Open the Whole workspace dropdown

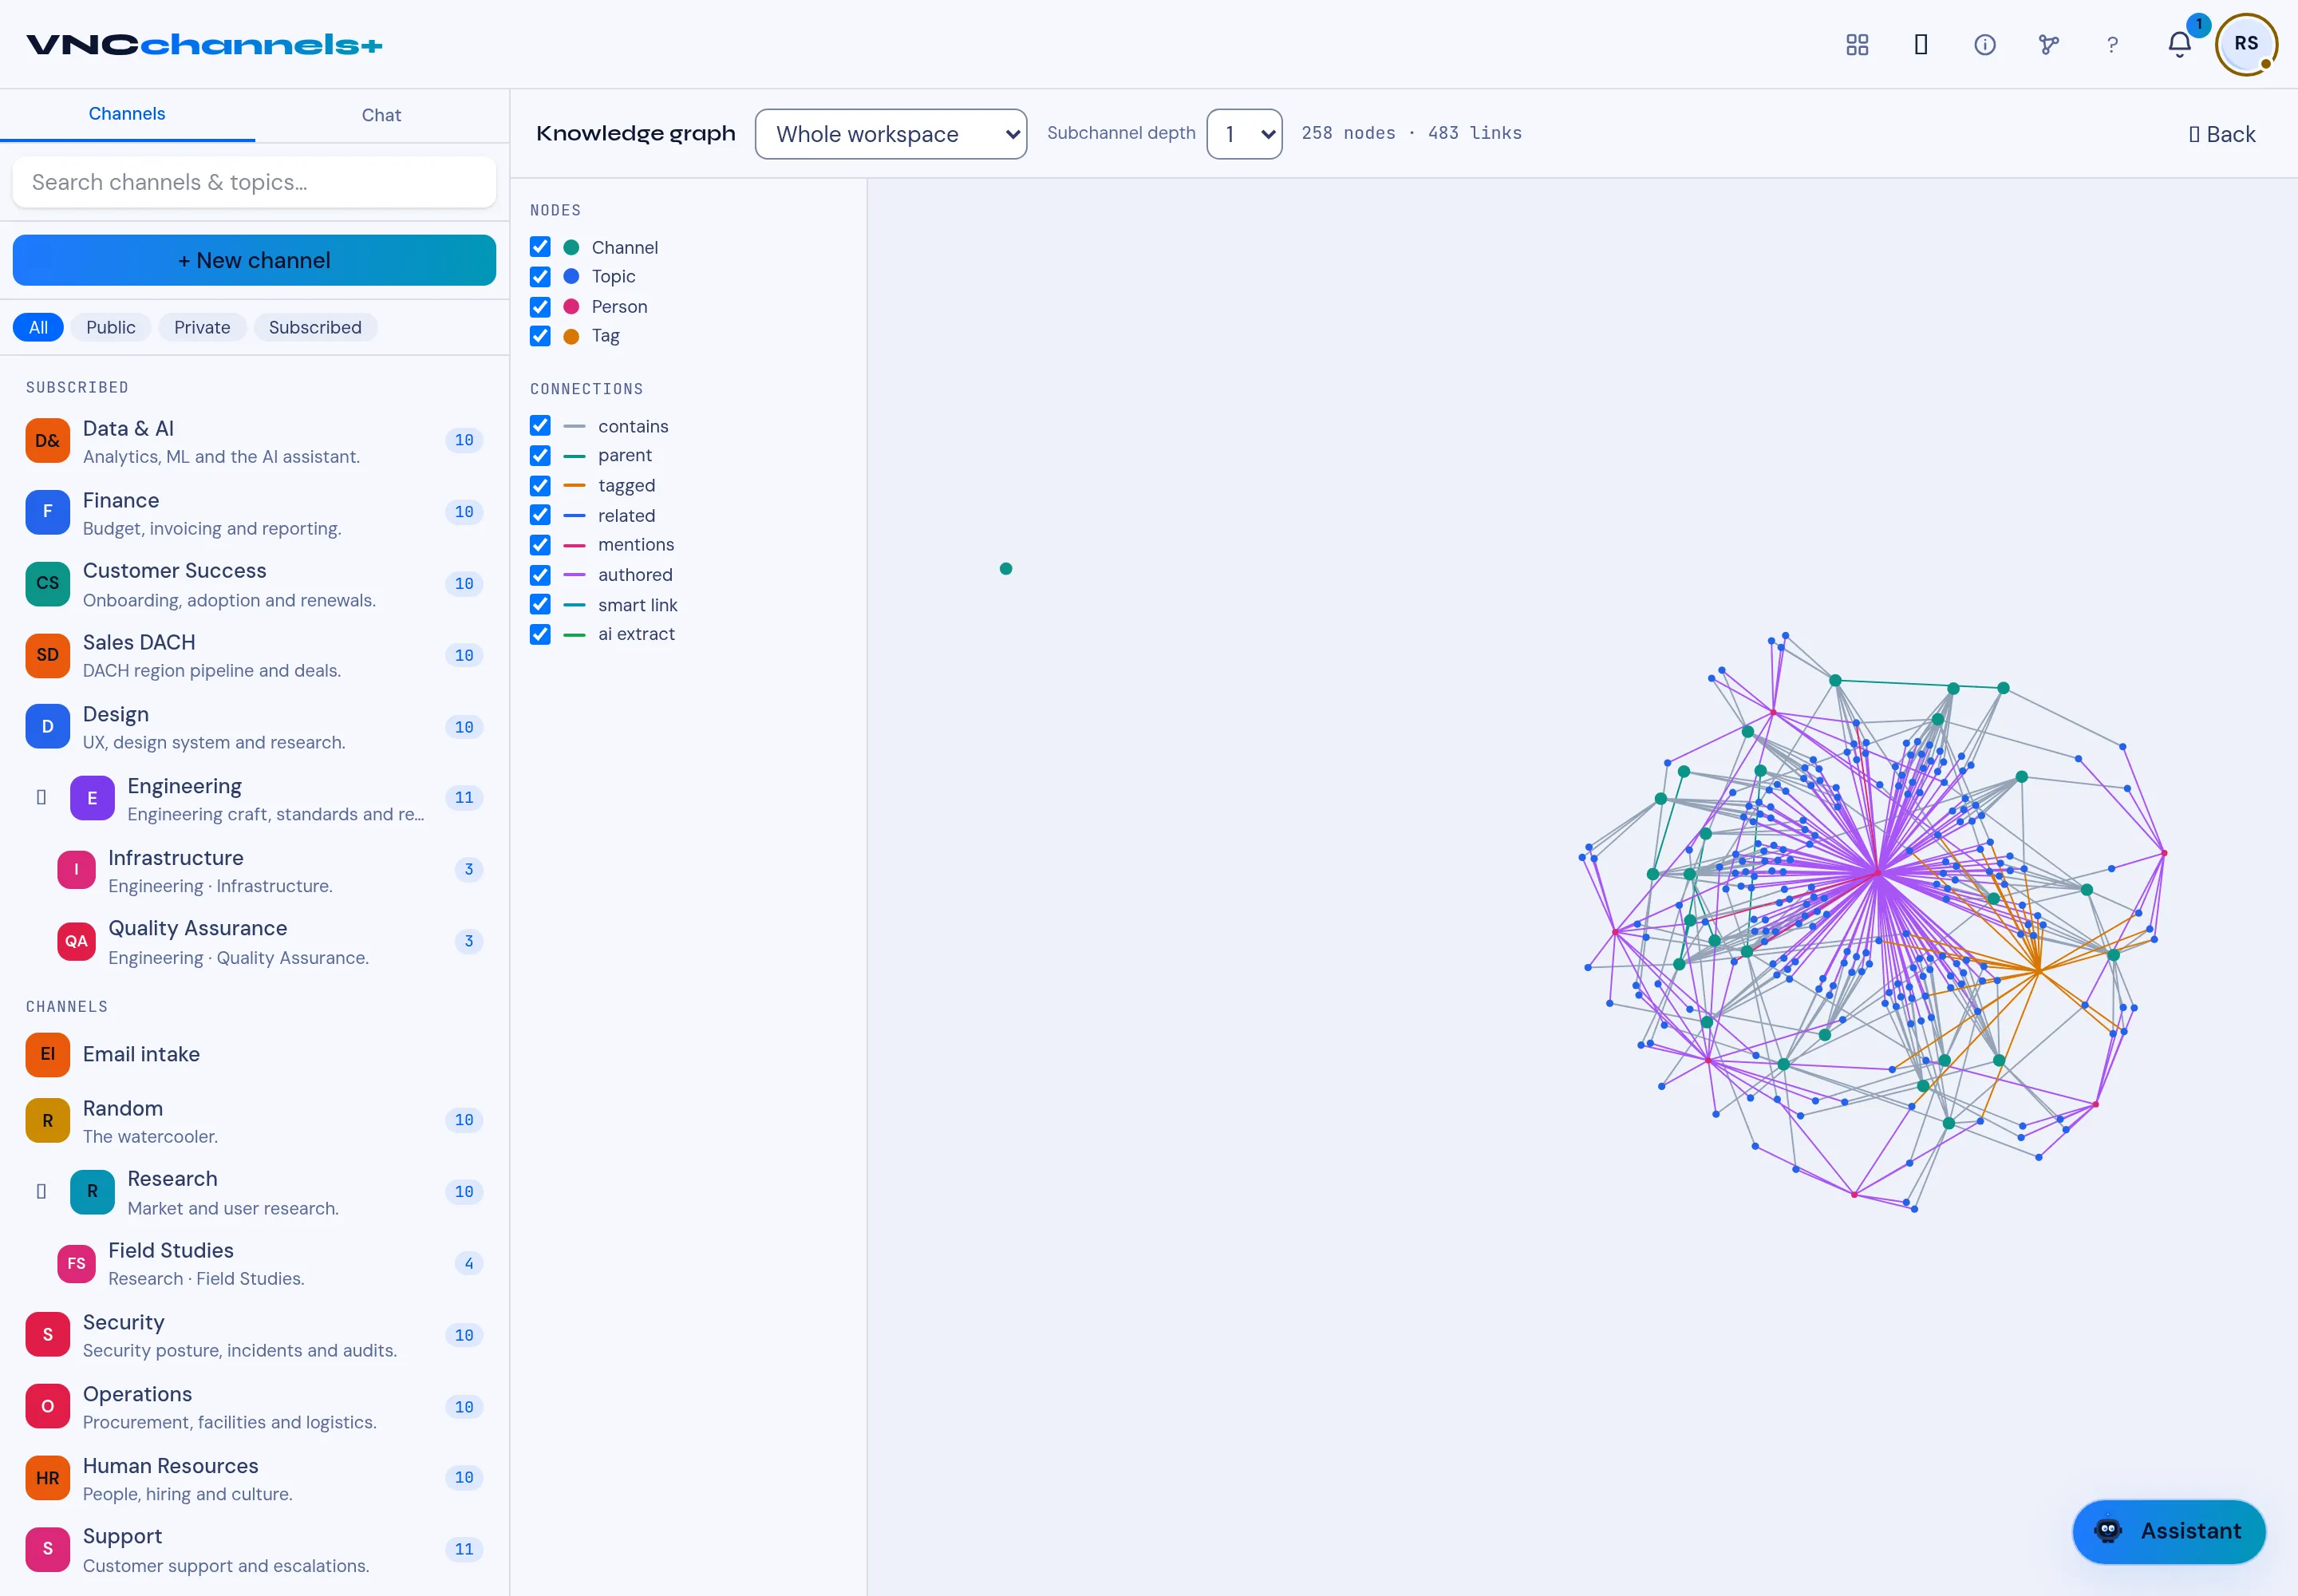point(891,134)
